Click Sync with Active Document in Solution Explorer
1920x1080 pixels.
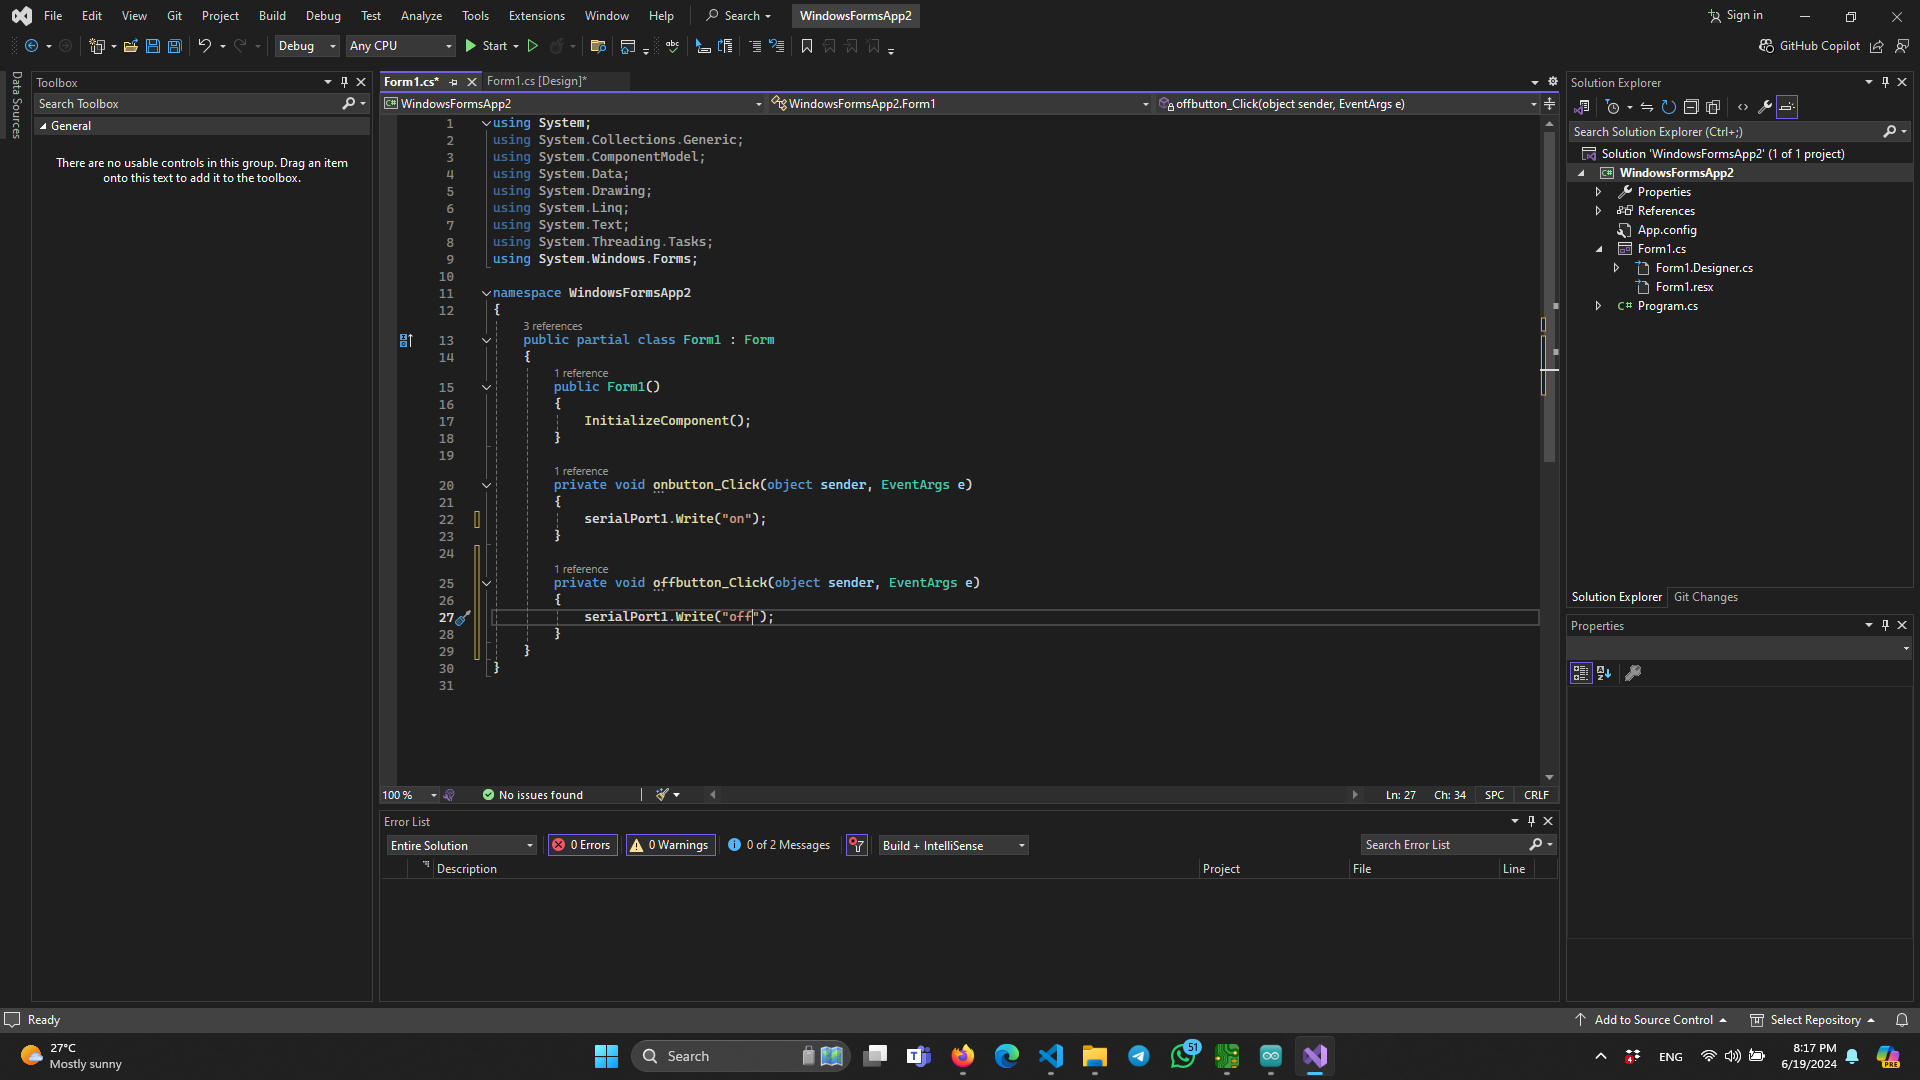coord(1647,107)
